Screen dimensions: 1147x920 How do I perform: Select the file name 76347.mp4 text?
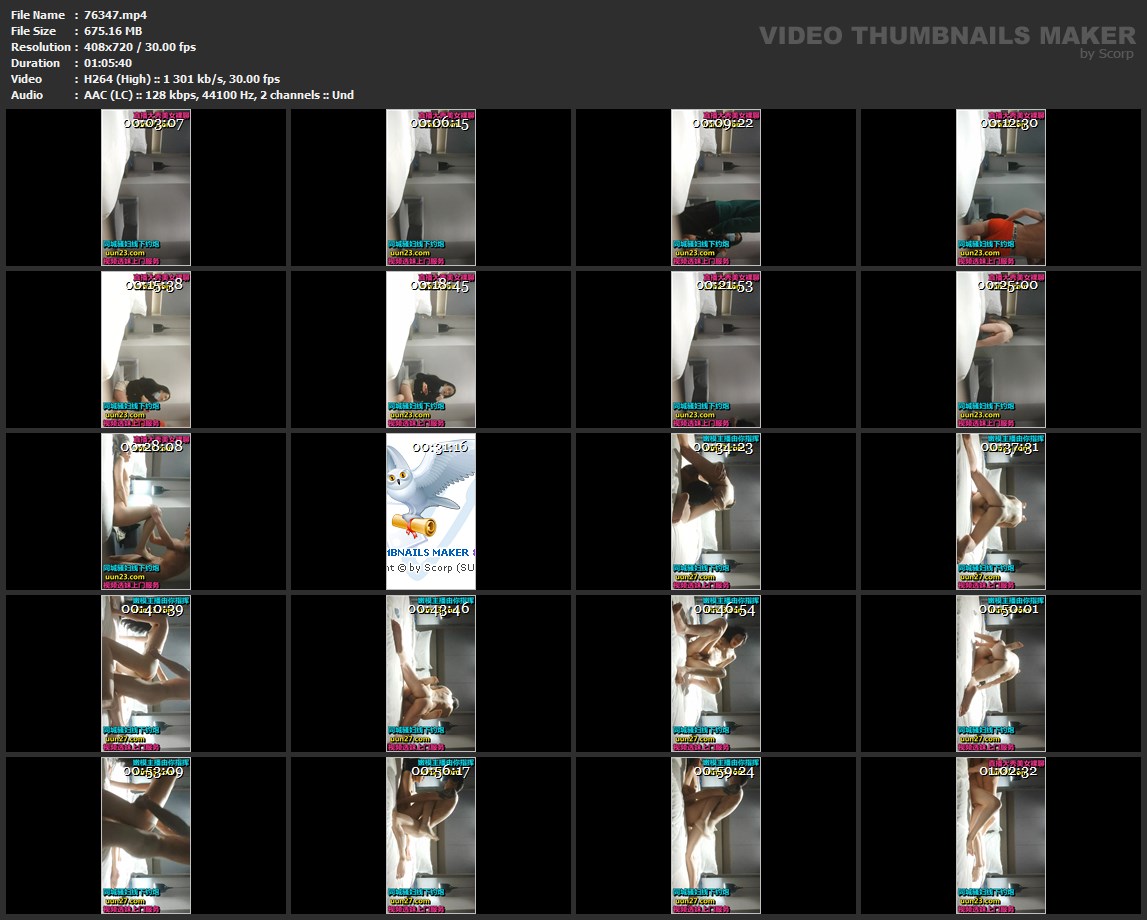point(115,15)
